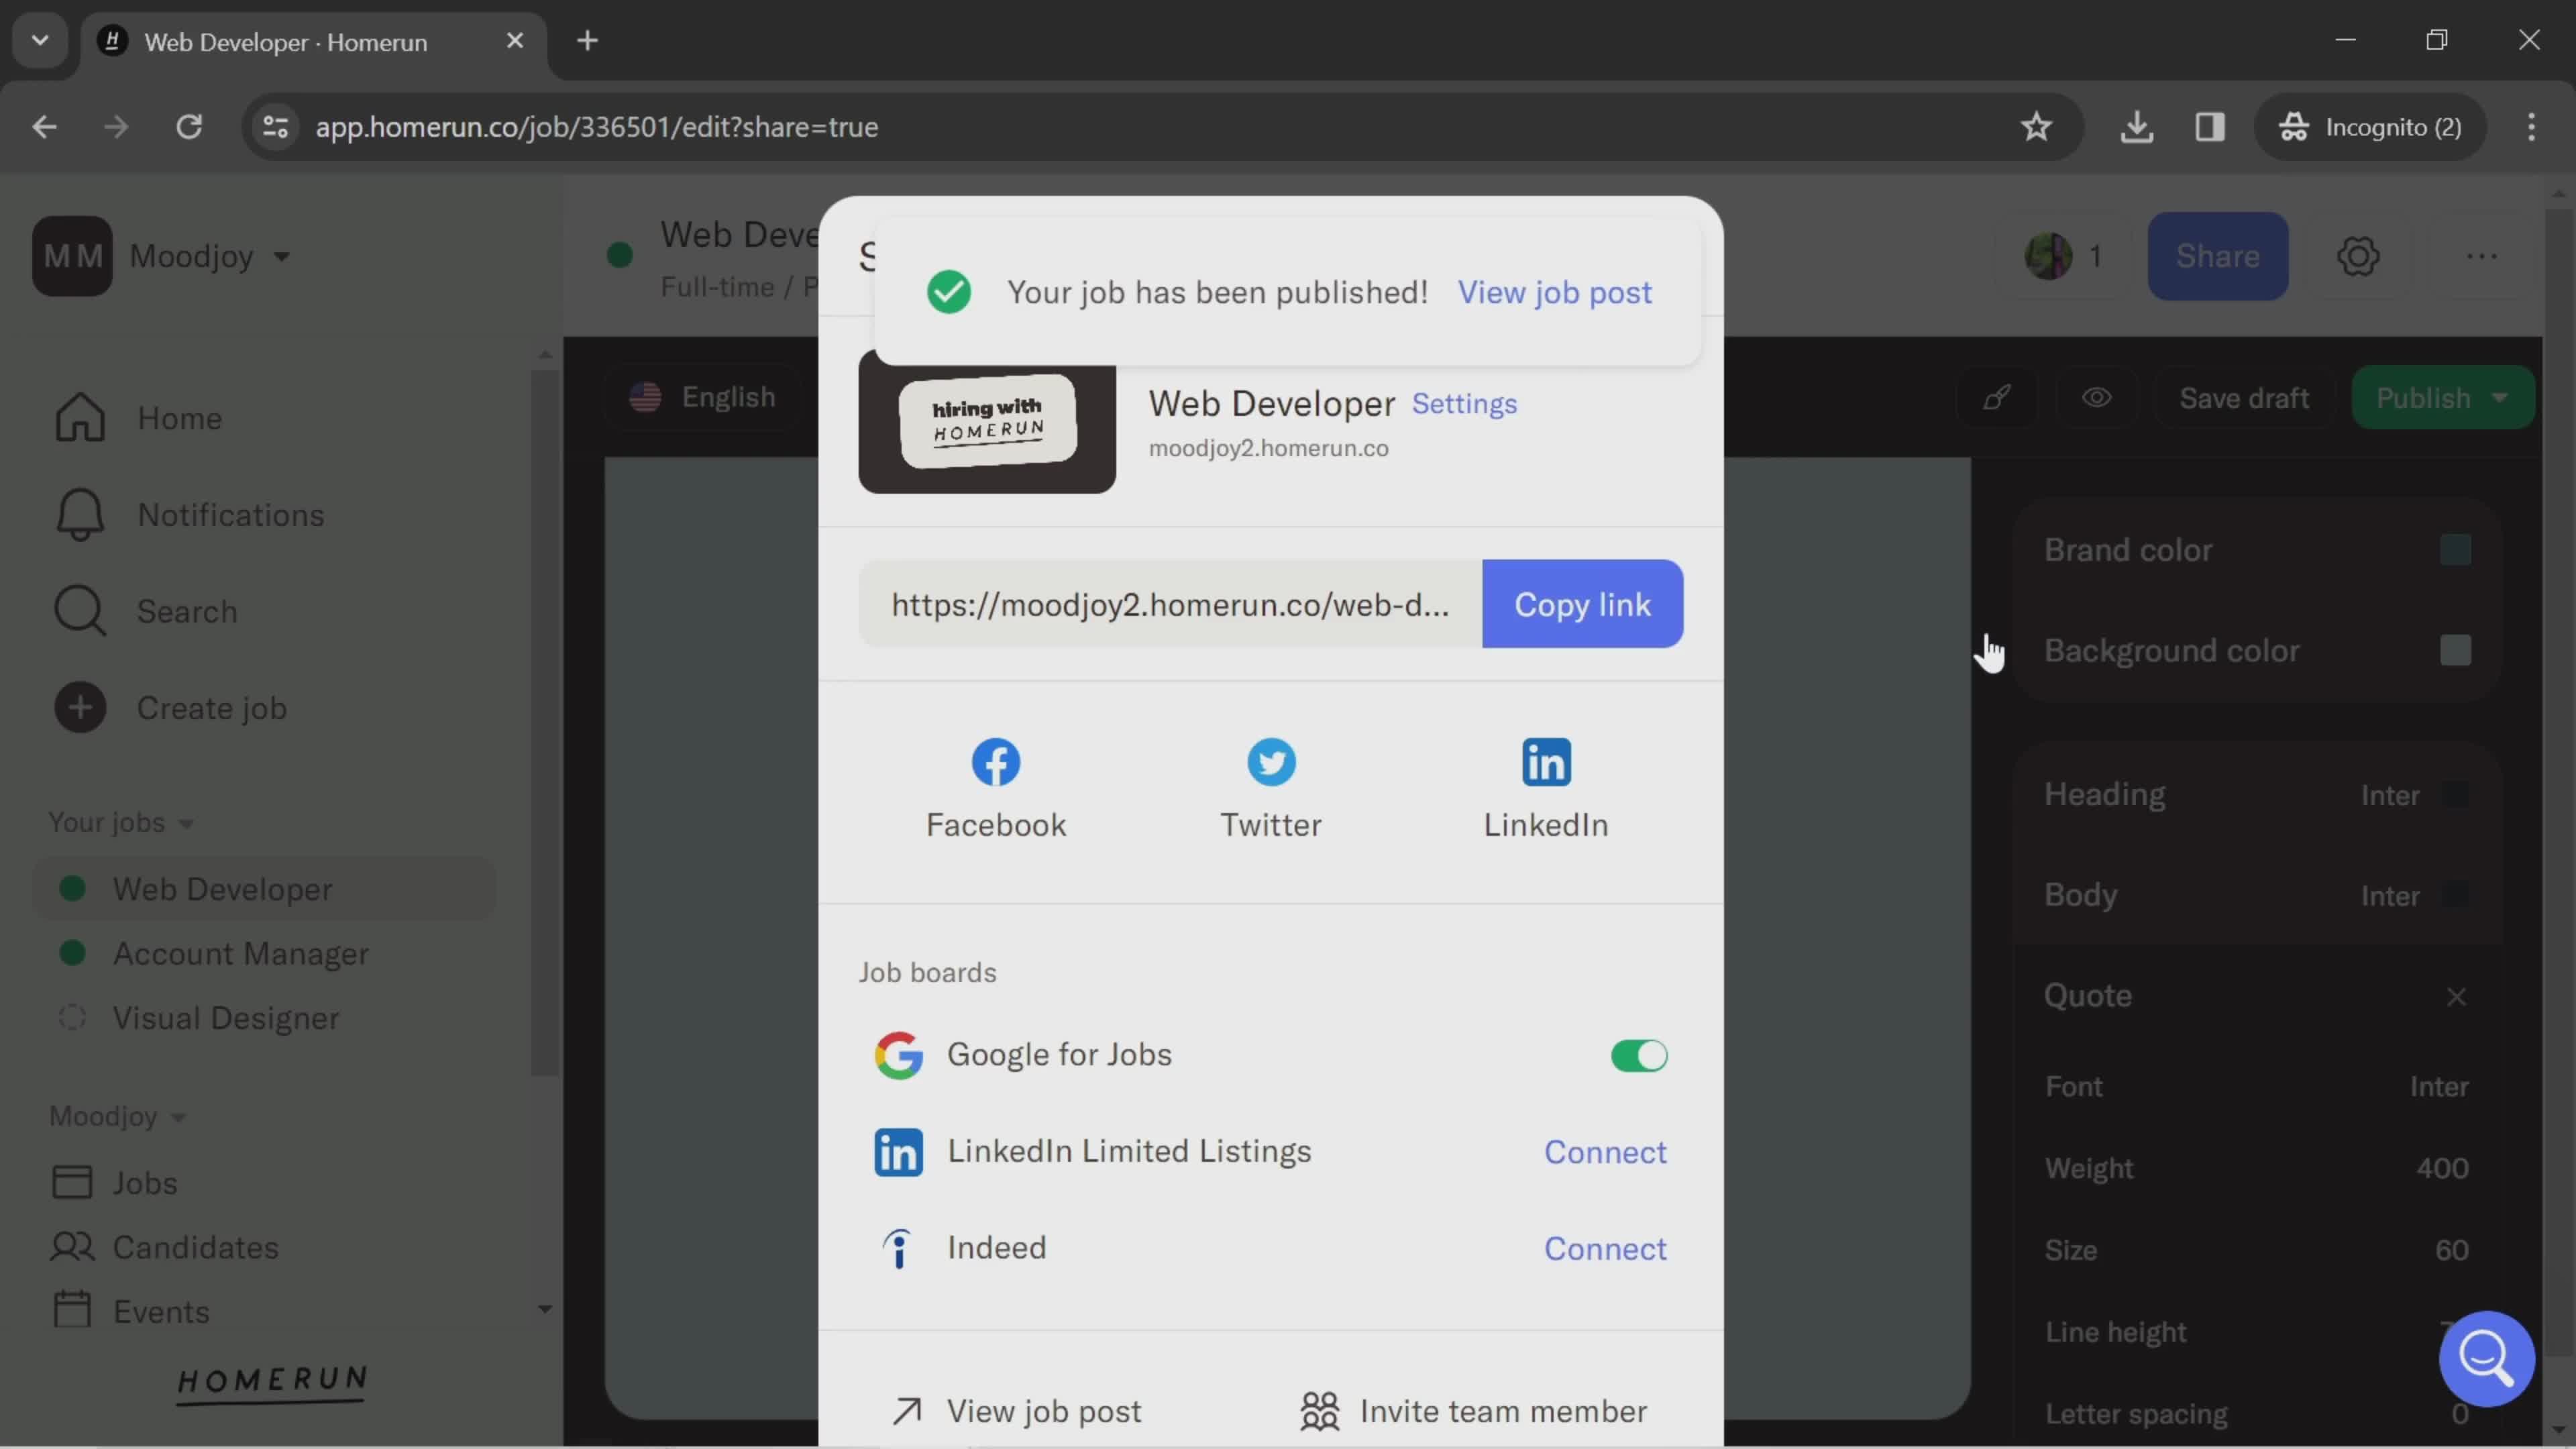Toggle the browser side panel
This screenshot has height=1449, width=2576.
tap(2209, 127)
